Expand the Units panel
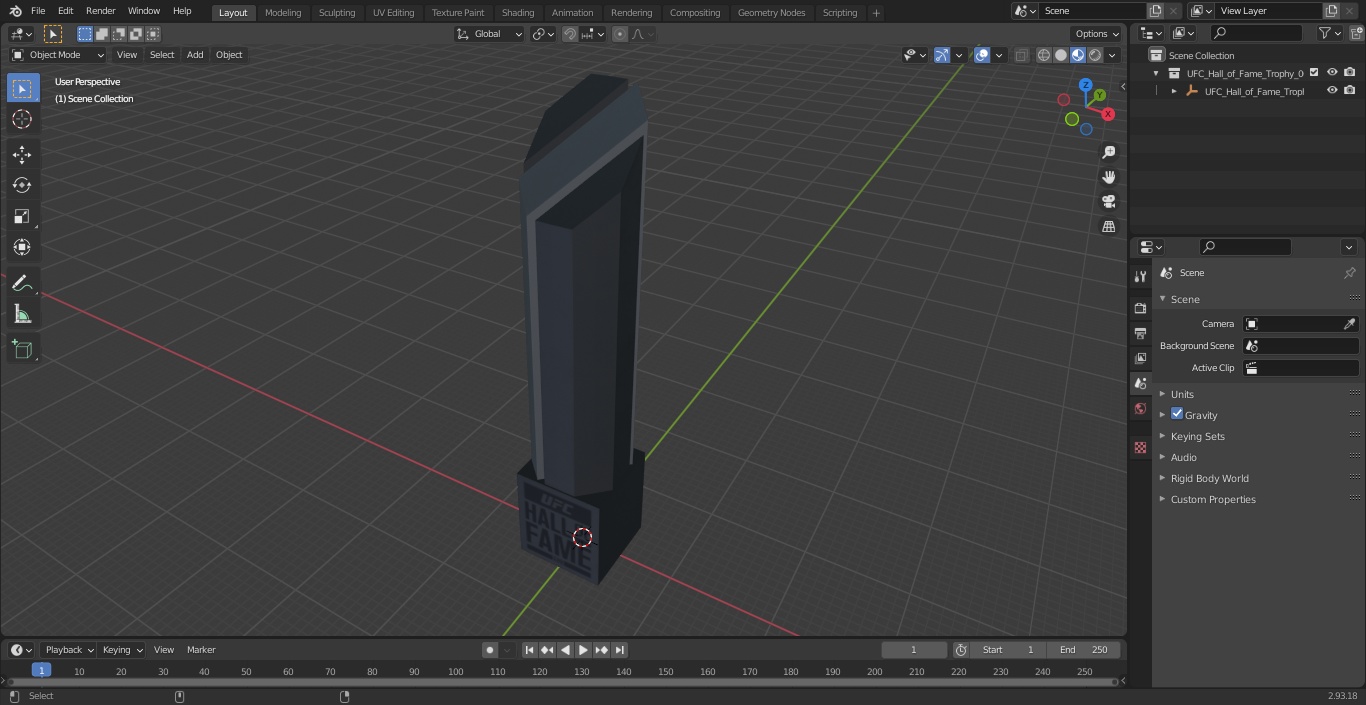The image size is (1366, 705). coord(1182,394)
